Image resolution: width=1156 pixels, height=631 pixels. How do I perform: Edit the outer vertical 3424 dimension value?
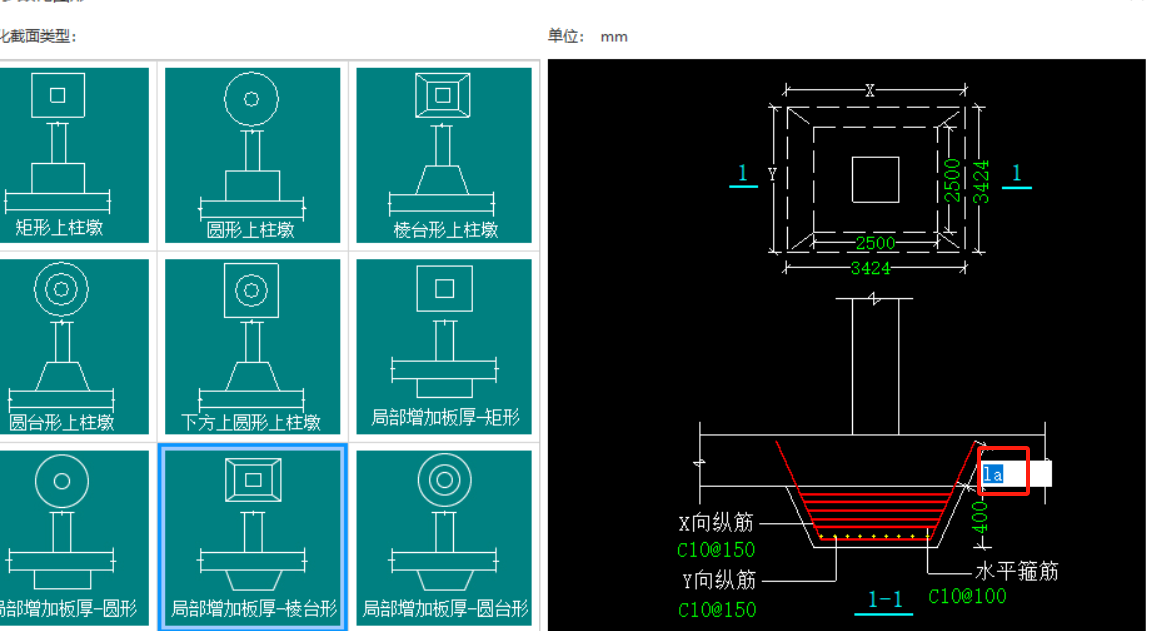(981, 182)
